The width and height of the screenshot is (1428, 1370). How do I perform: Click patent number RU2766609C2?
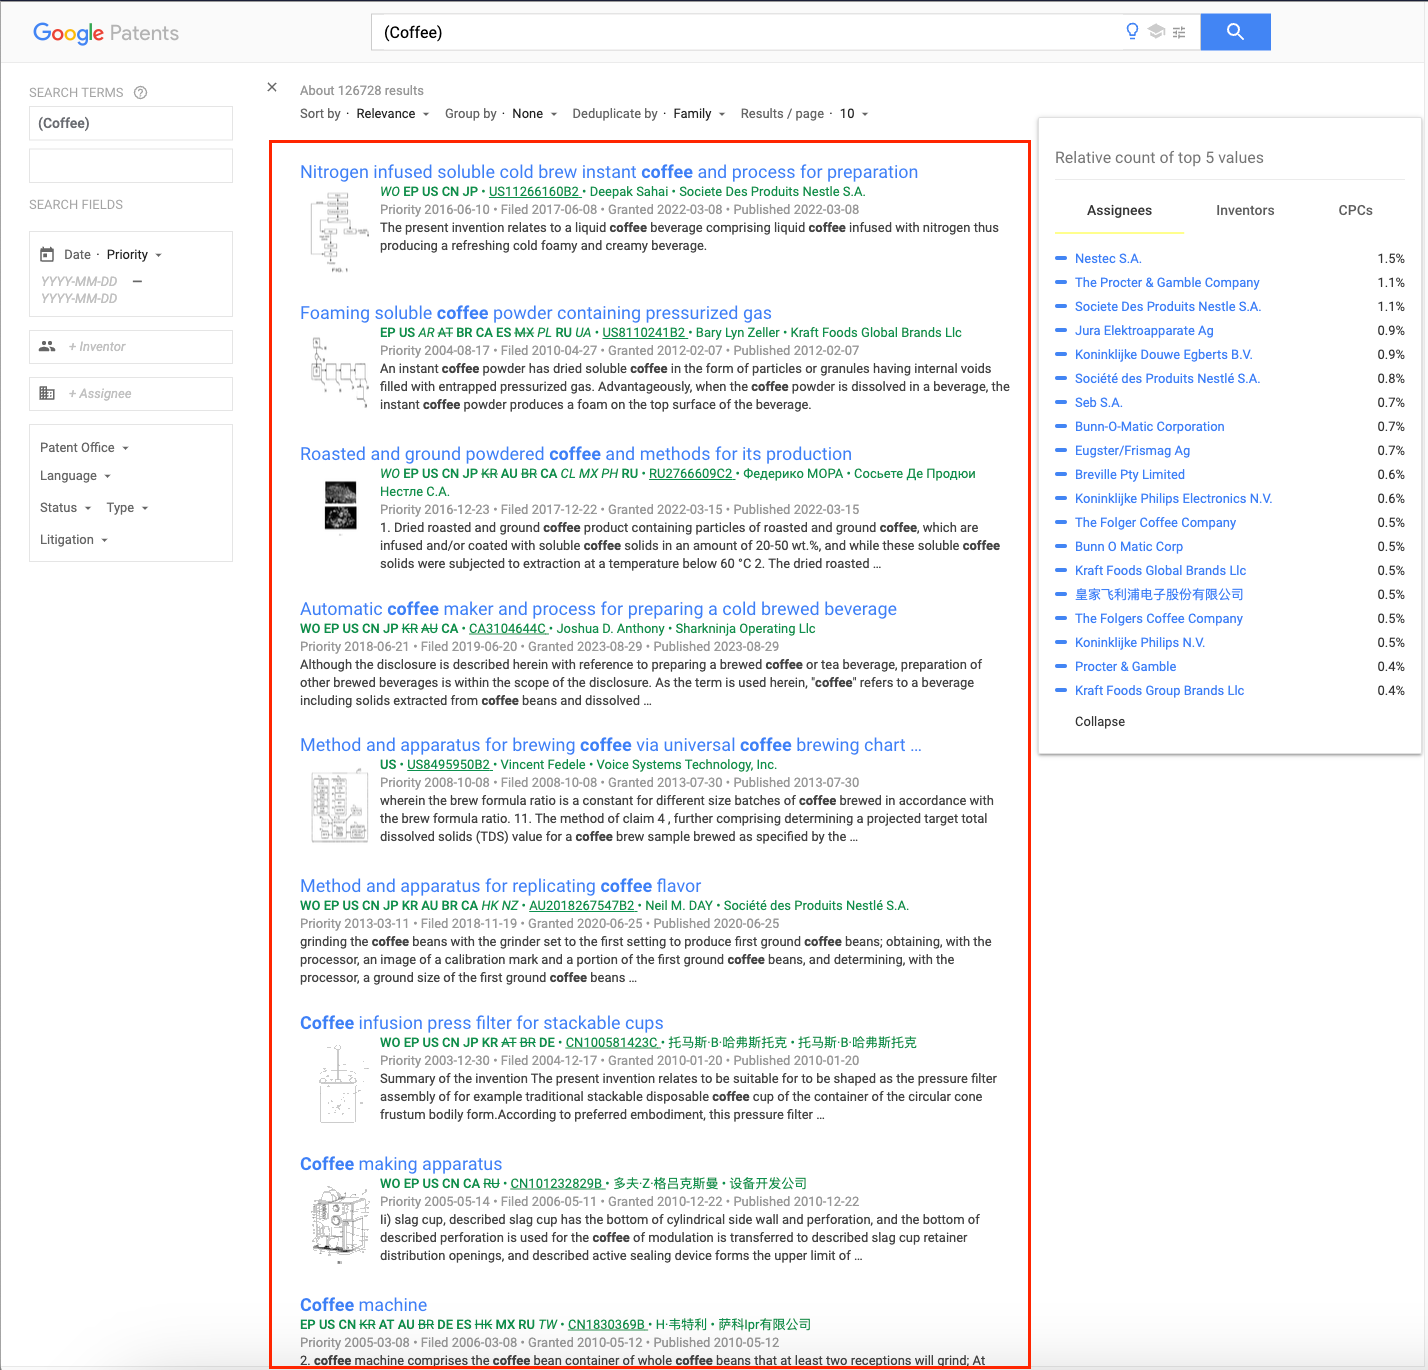[691, 474]
